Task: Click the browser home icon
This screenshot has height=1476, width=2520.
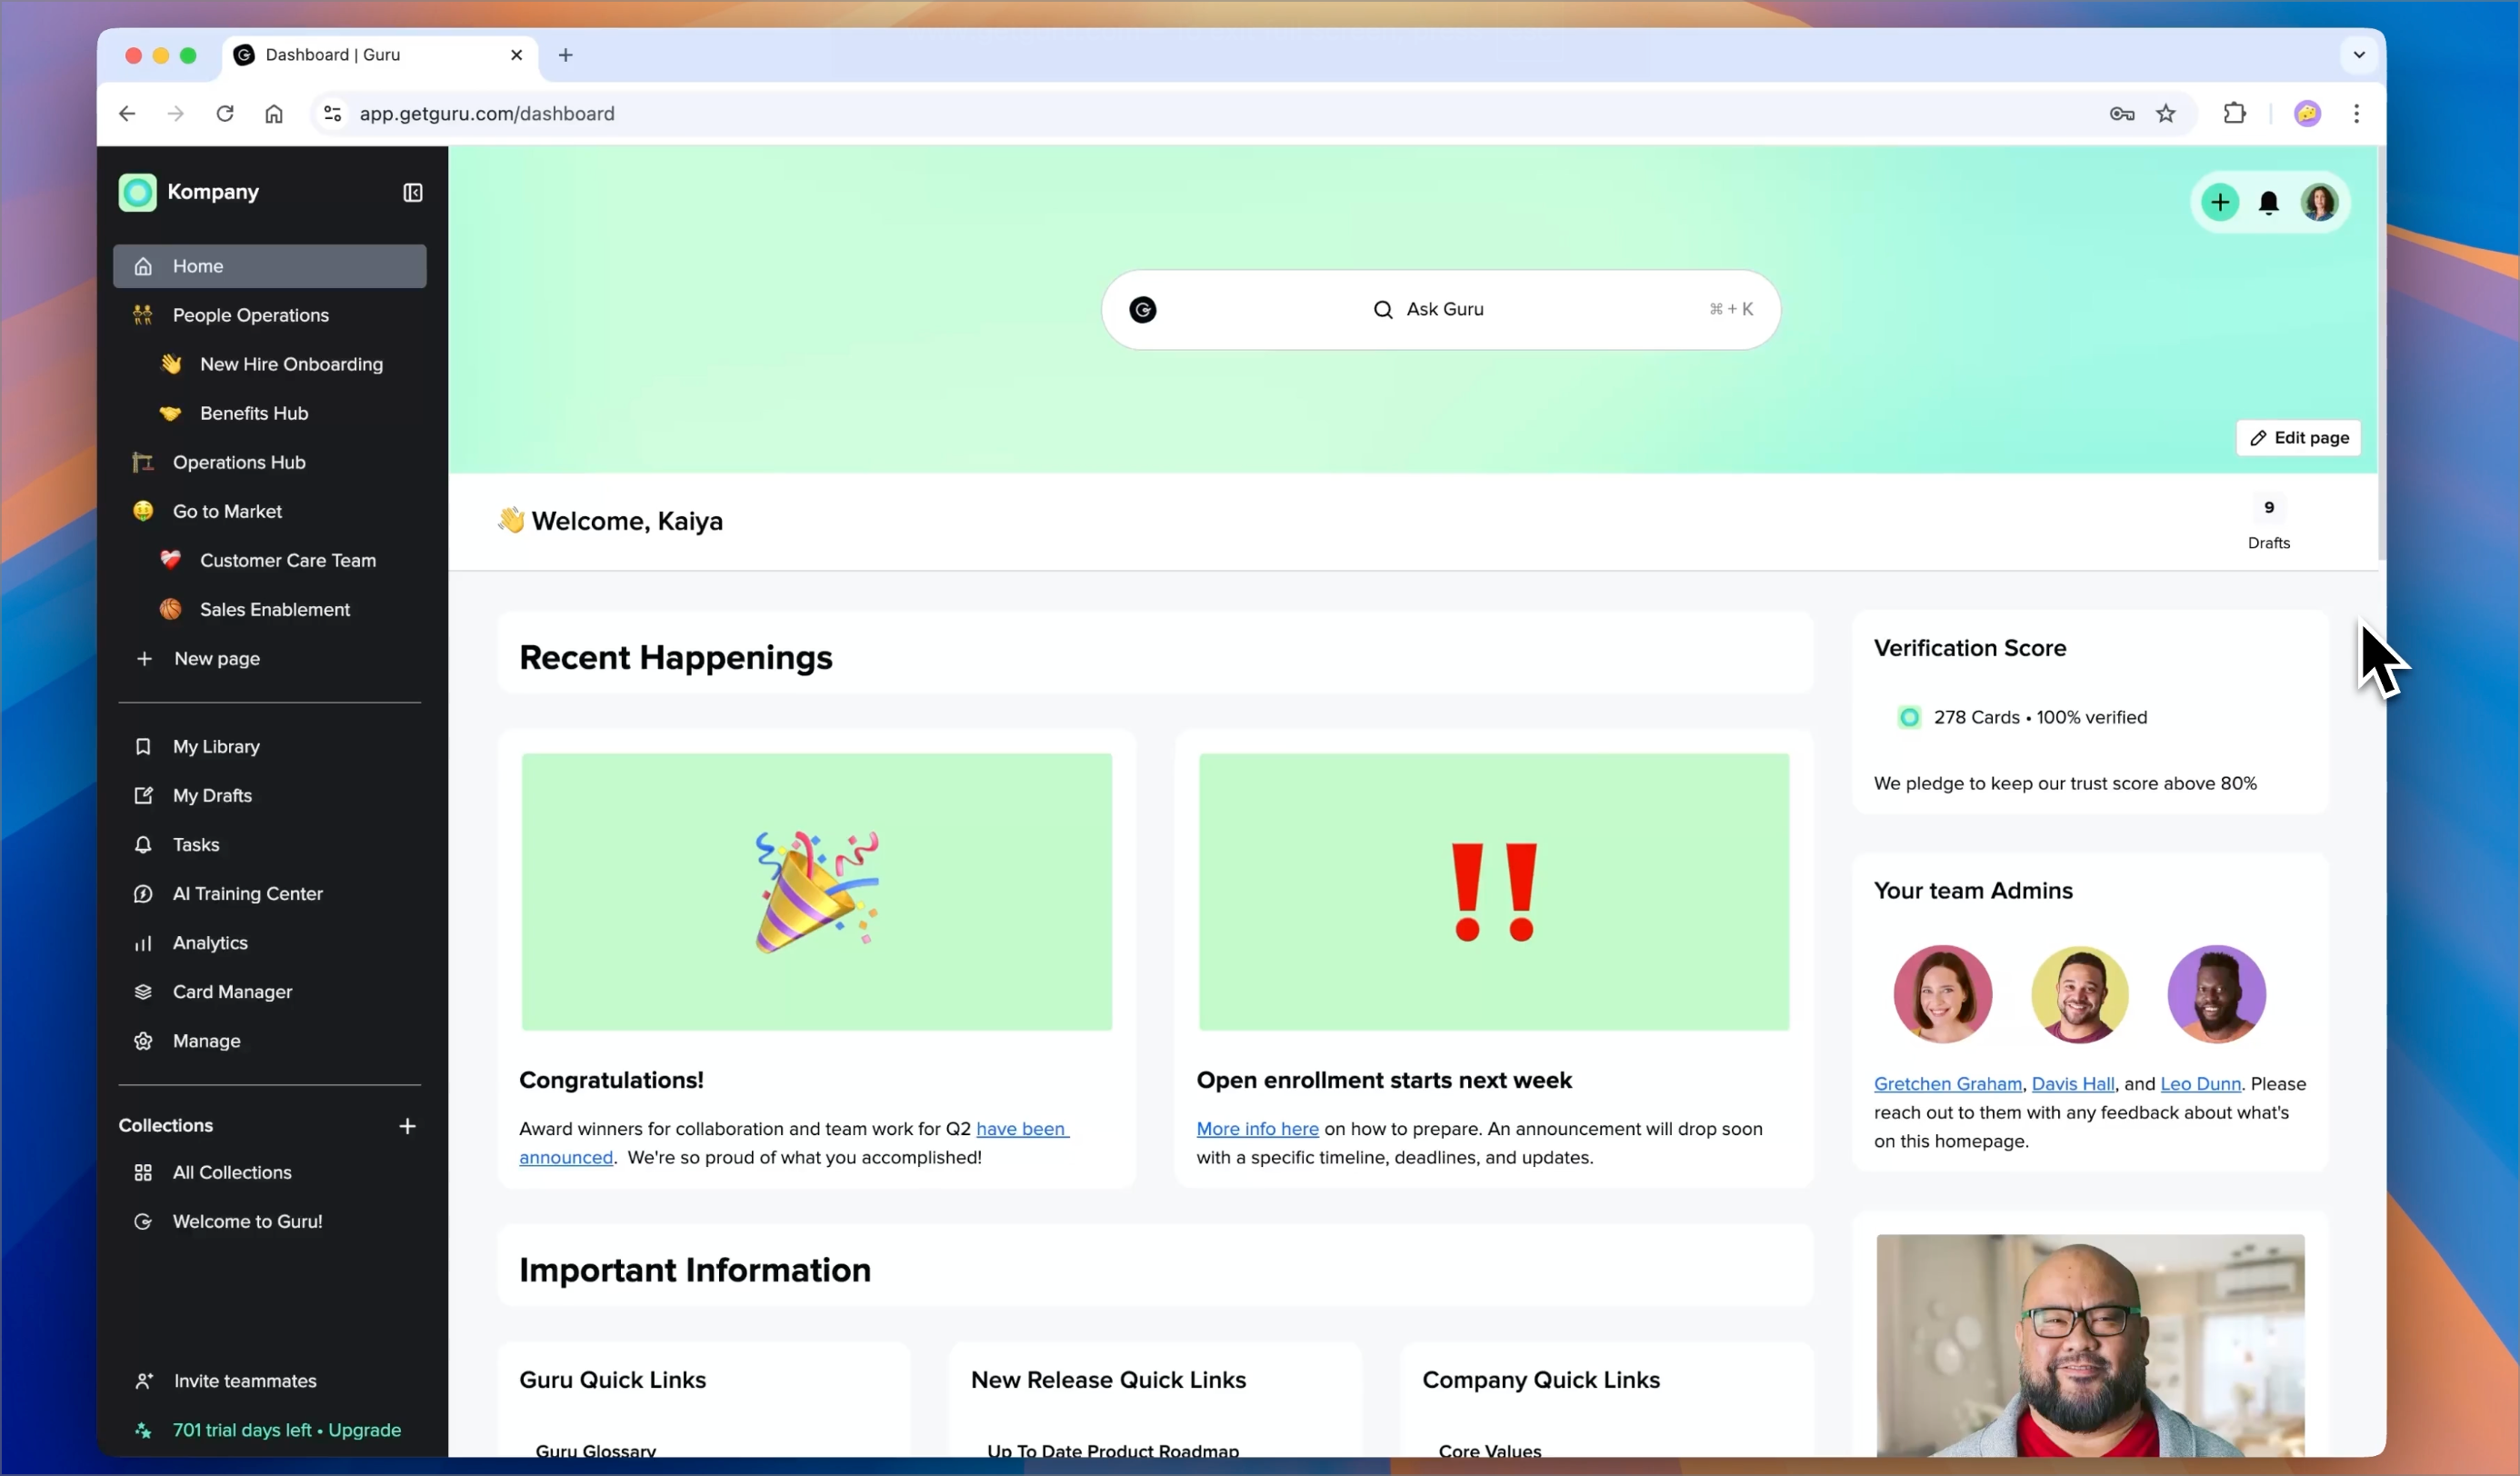Action: [274, 114]
